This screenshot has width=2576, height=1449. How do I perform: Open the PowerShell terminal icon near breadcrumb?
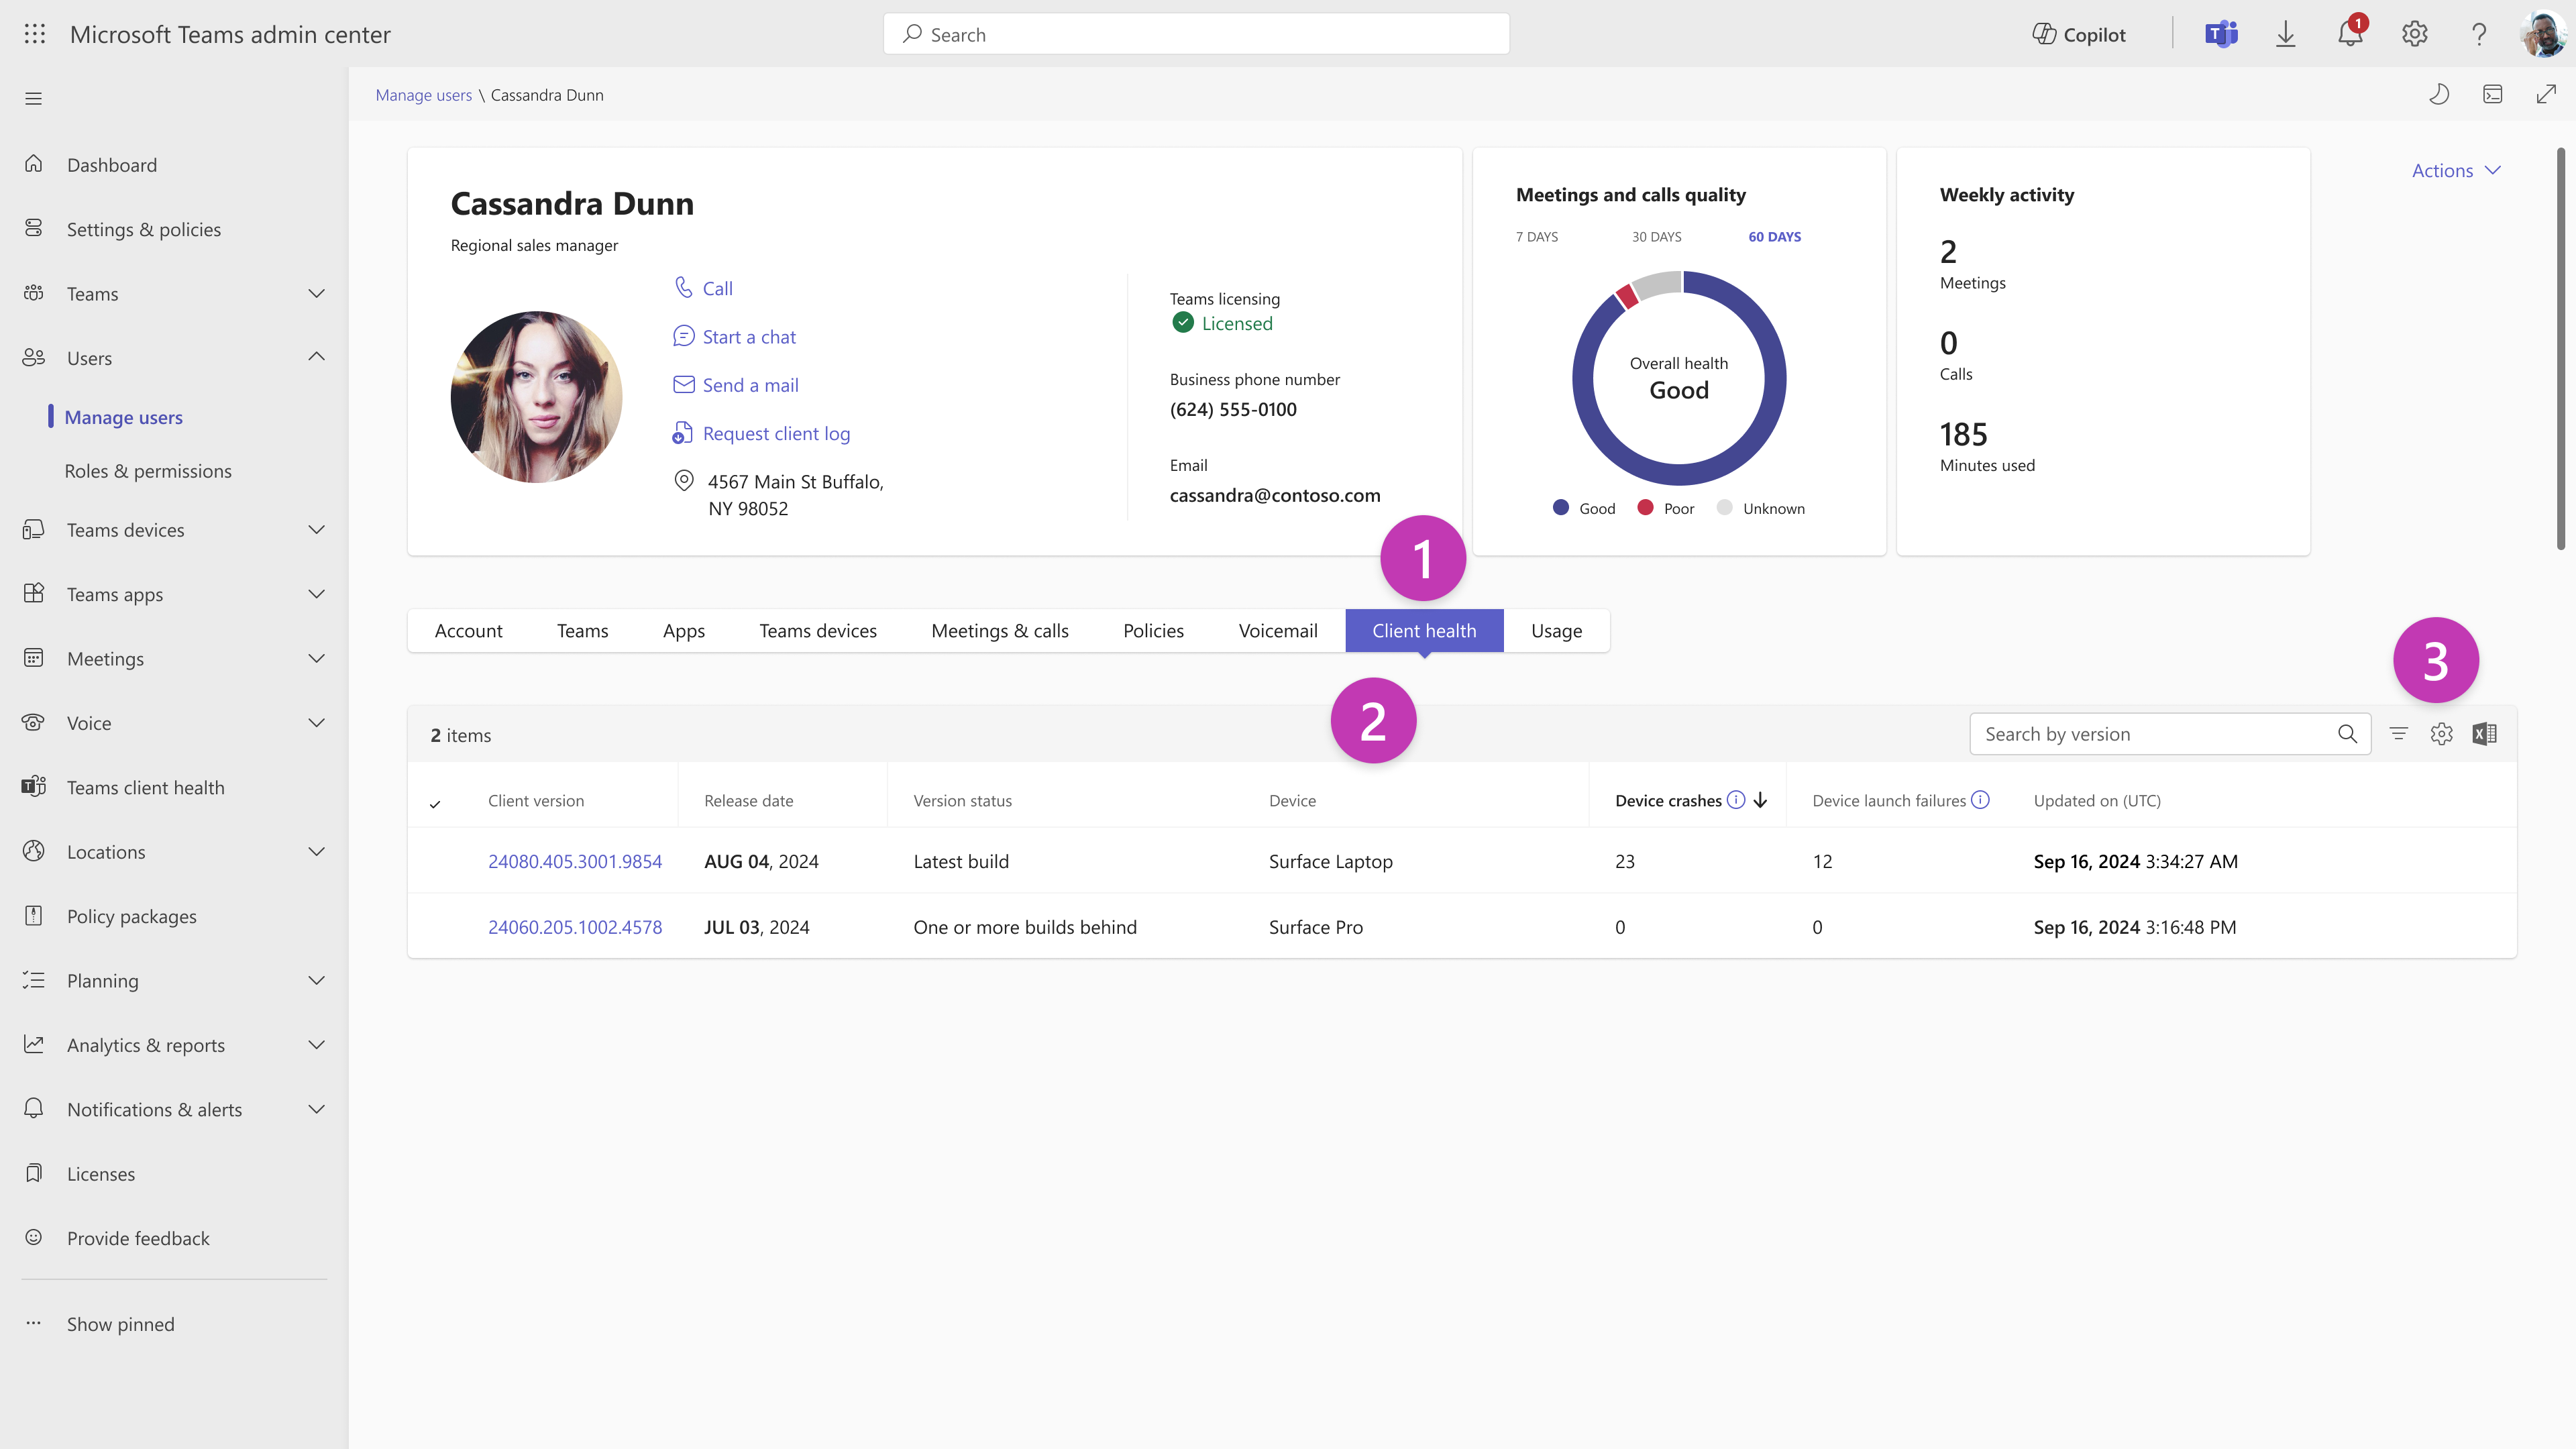pos(2493,94)
